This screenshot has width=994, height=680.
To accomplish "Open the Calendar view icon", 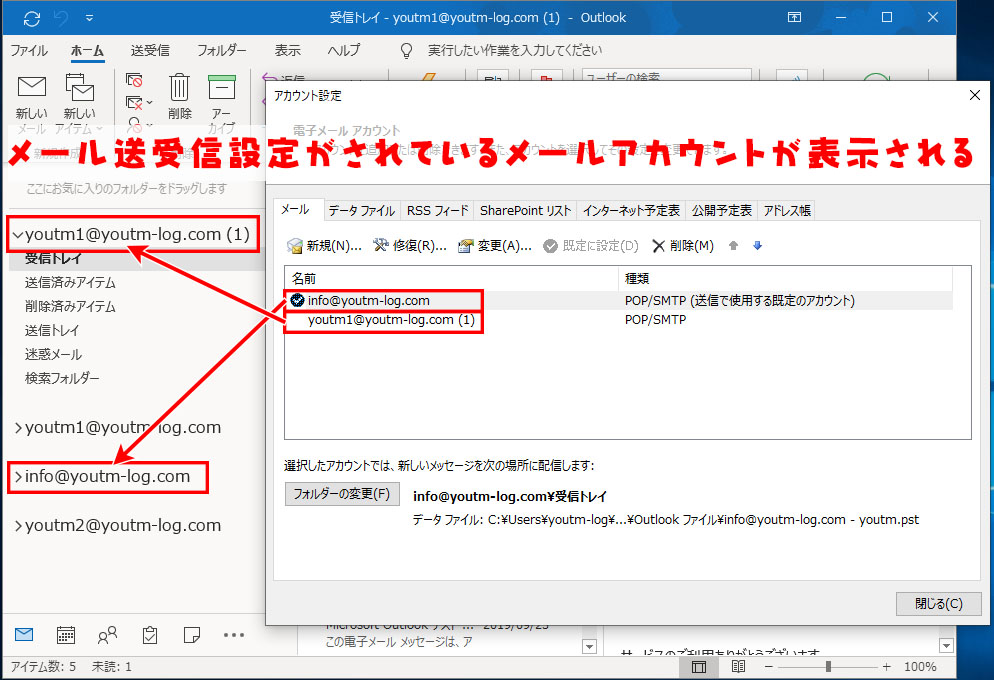I will (66, 634).
